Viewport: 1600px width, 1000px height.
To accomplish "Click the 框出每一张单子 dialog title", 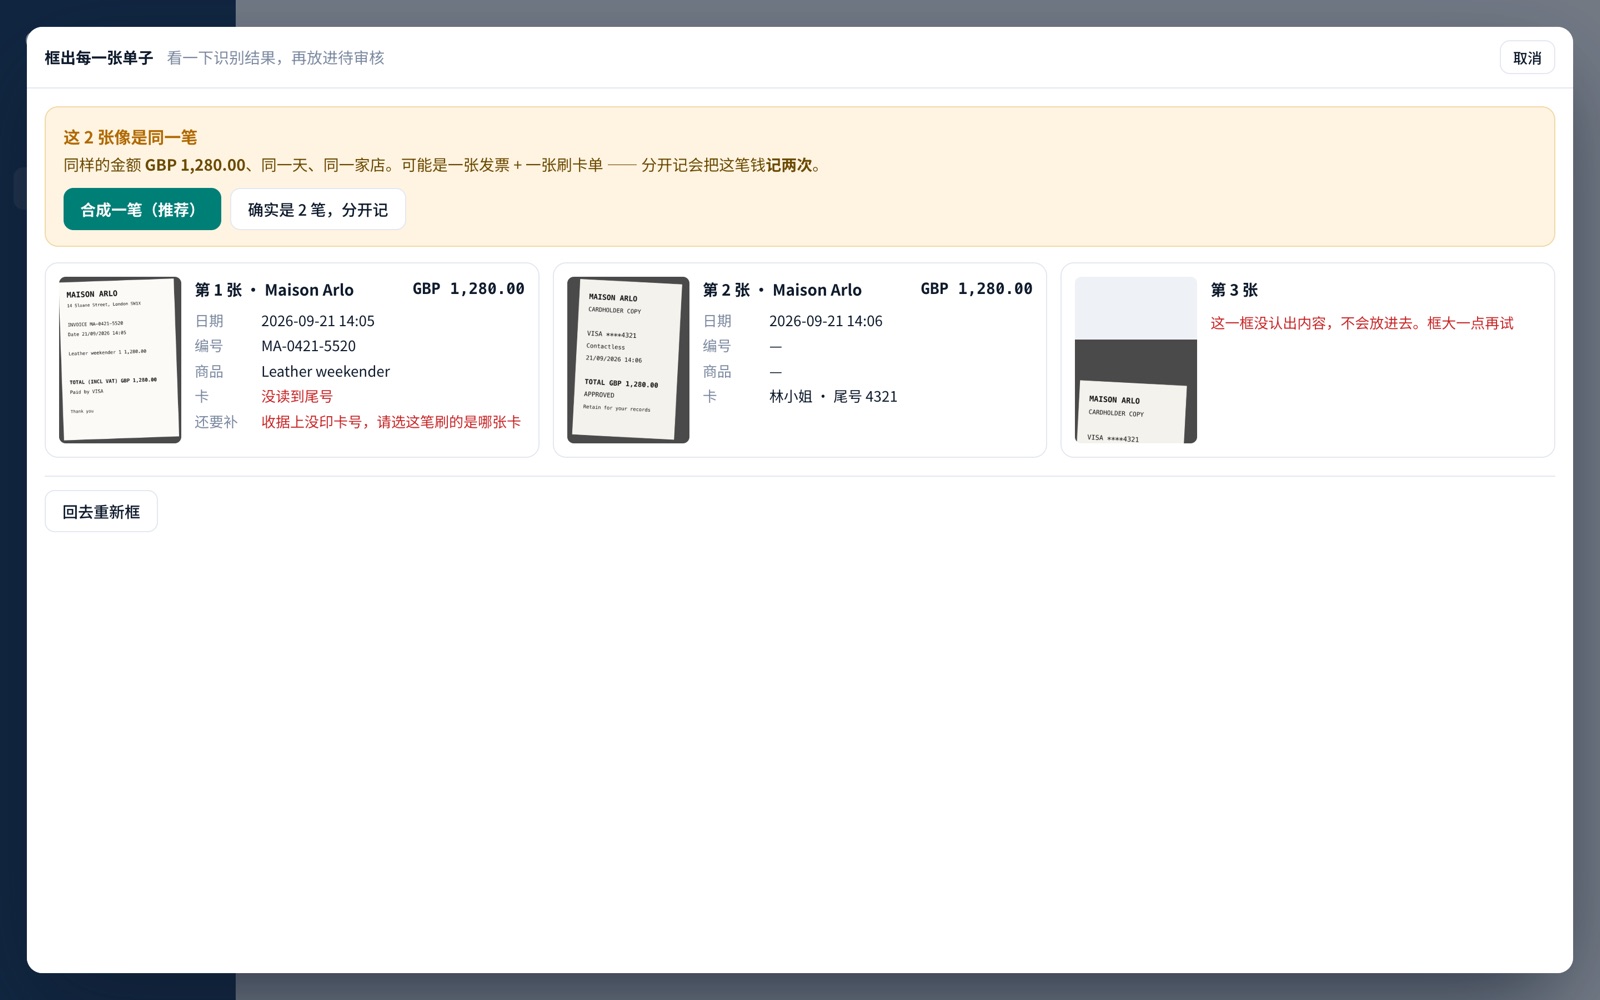I will click(x=98, y=58).
